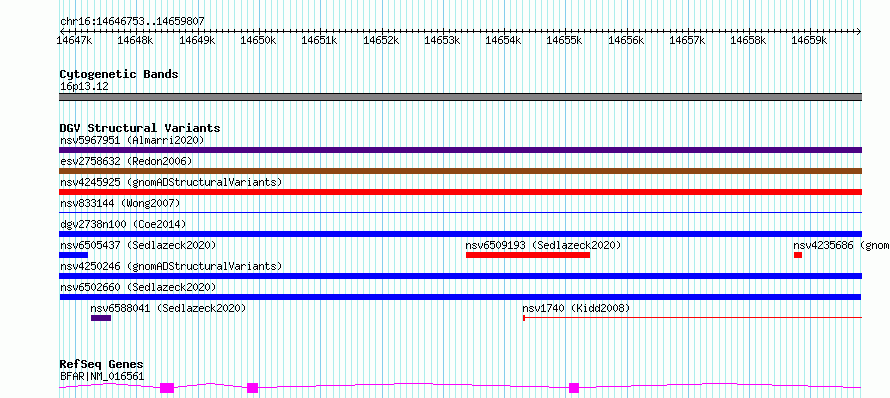Open the nsv833144 (Wong2007) variant label
Image resolution: width=890 pixels, height=398 pixels.
pos(120,203)
